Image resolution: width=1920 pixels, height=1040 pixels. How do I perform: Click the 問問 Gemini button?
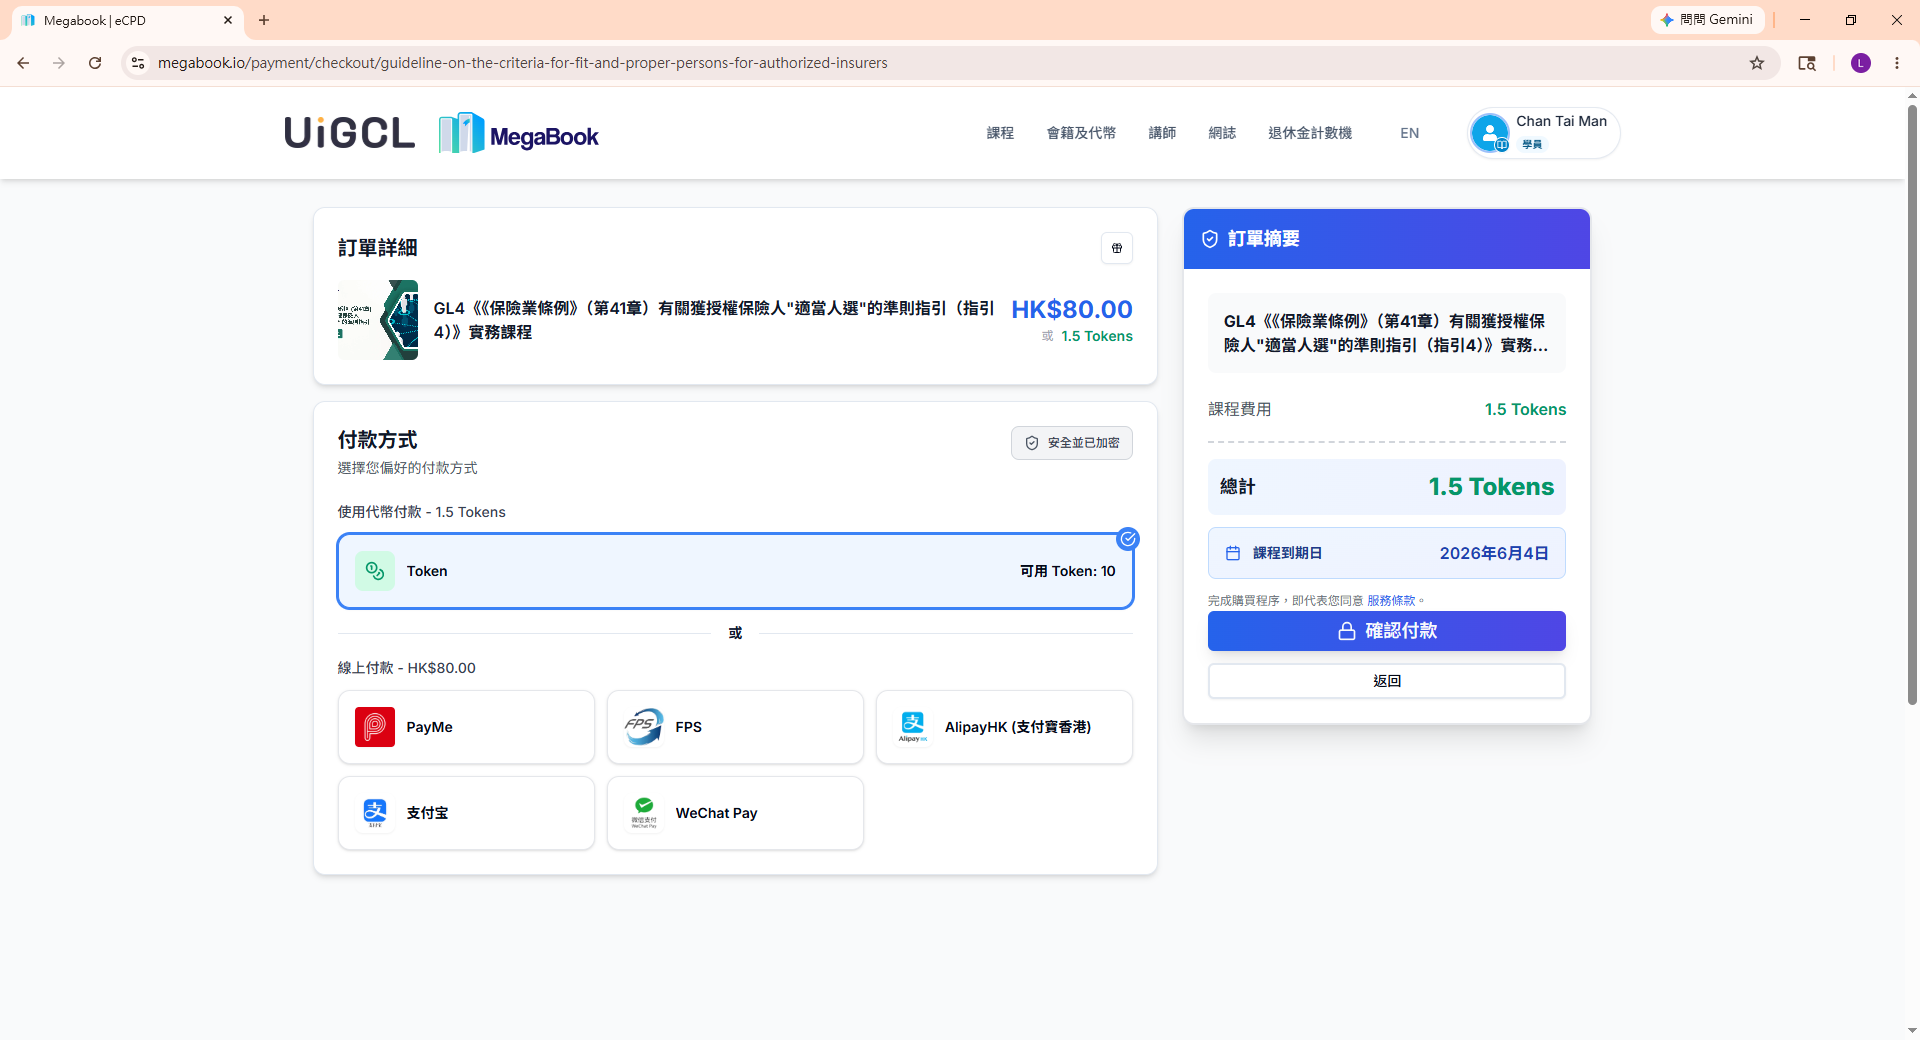[x=1707, y=20]
